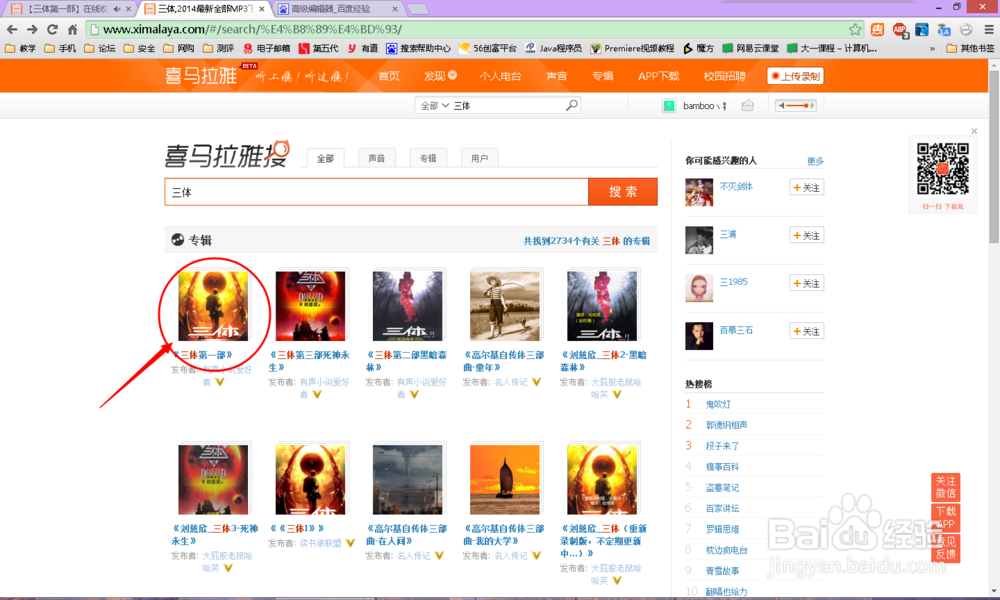Image resolution: width=1000 pixels, height=600 pixels.
Task: Open the browser home page icon
Action: 72,29
